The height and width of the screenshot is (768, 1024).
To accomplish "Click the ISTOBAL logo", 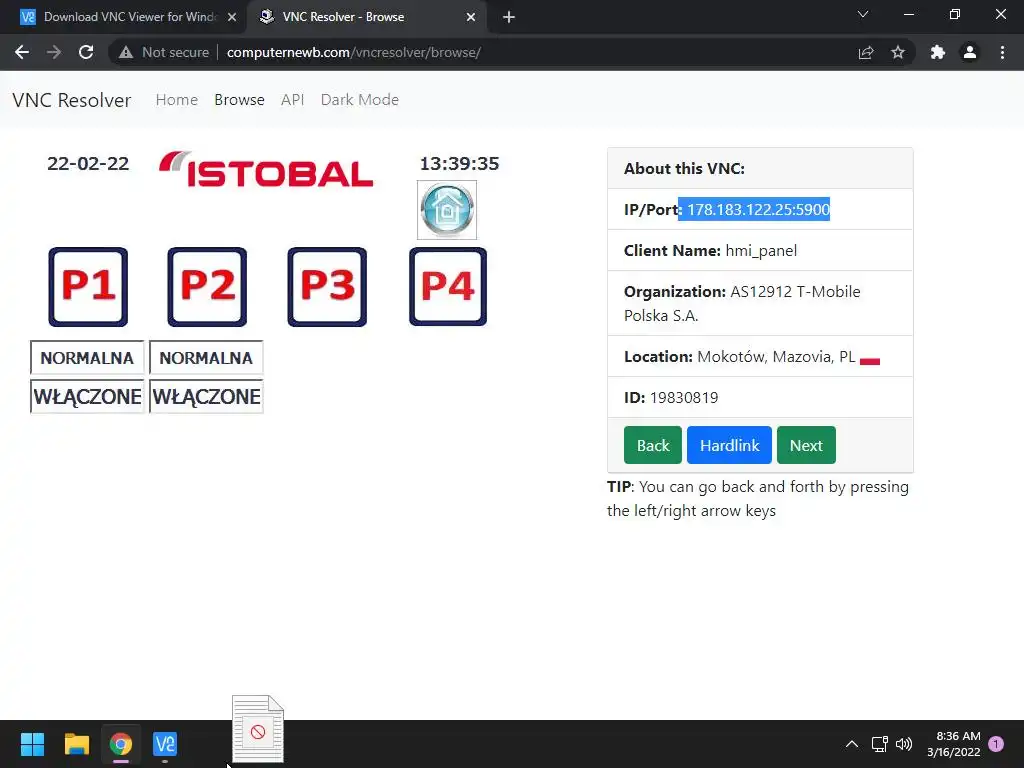I will [266, 170].
